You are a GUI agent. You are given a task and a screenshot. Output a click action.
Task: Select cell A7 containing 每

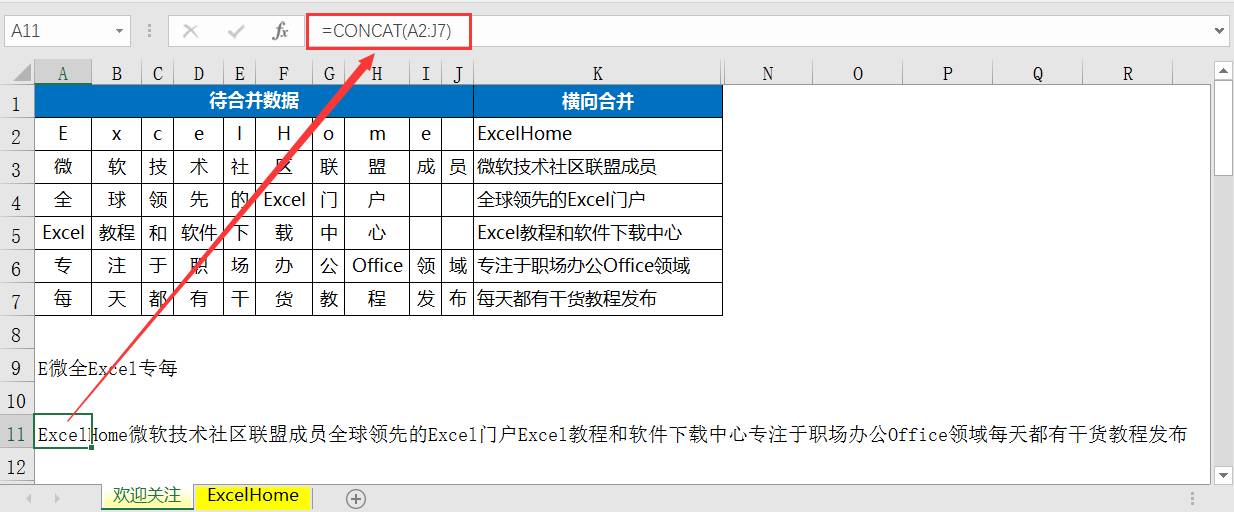tap(63, 299)
